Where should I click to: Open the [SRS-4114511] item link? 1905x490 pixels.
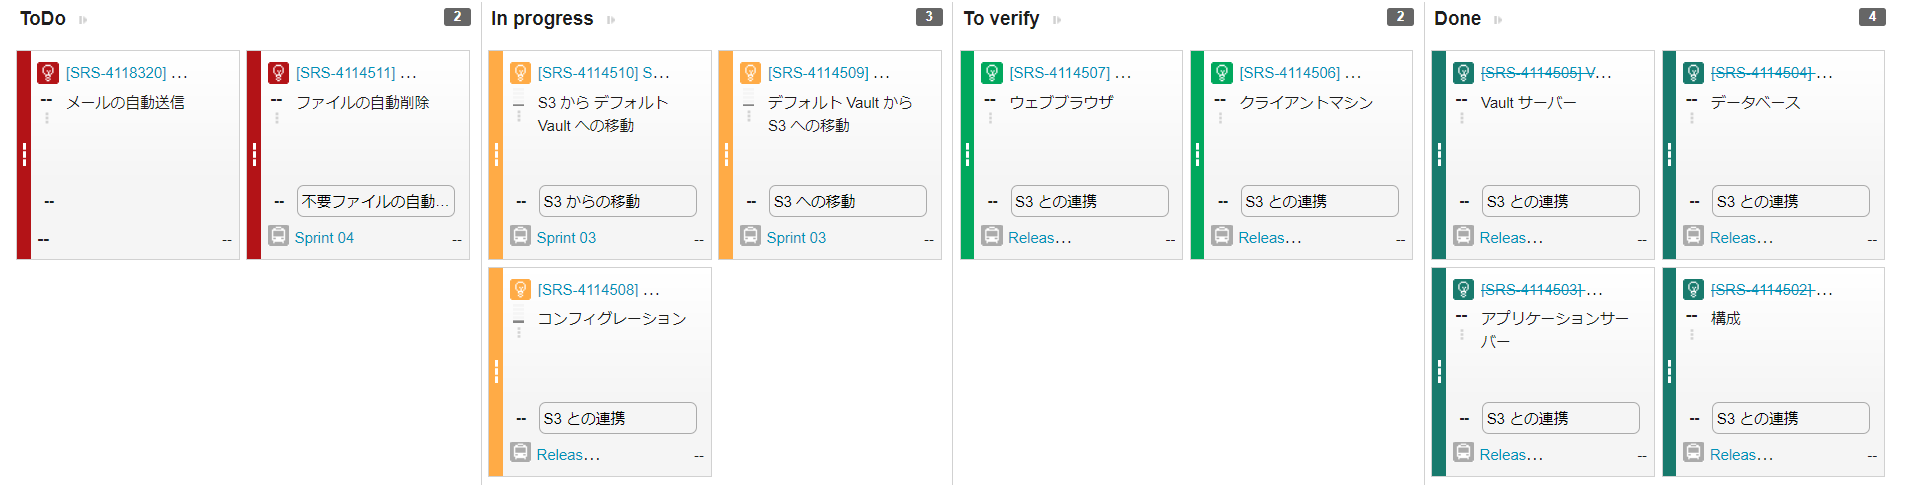tap(345, 73)
